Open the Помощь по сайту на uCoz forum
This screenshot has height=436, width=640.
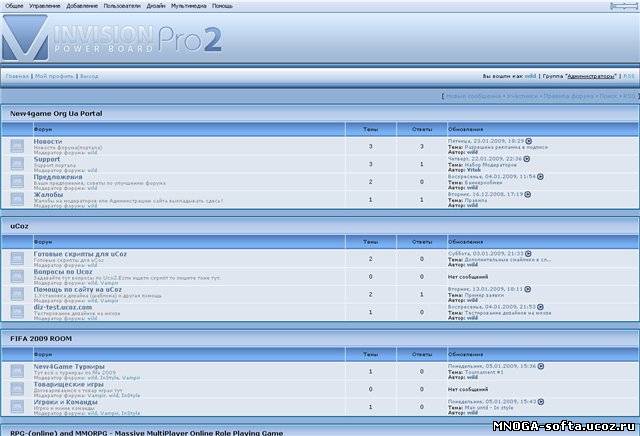(x=78, y=289)
